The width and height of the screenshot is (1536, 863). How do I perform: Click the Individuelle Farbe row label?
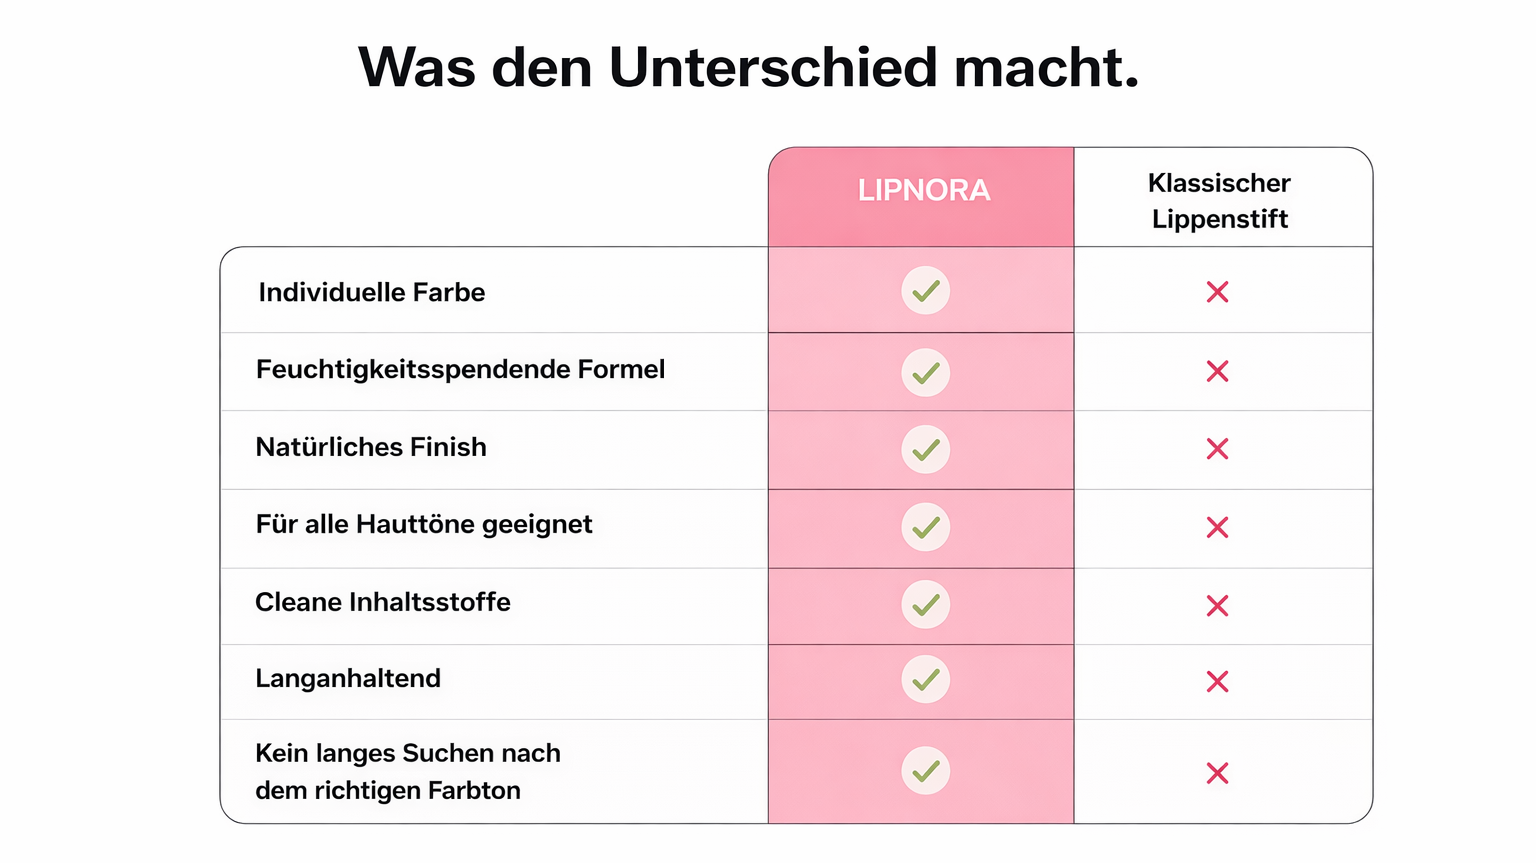point(371,292)
